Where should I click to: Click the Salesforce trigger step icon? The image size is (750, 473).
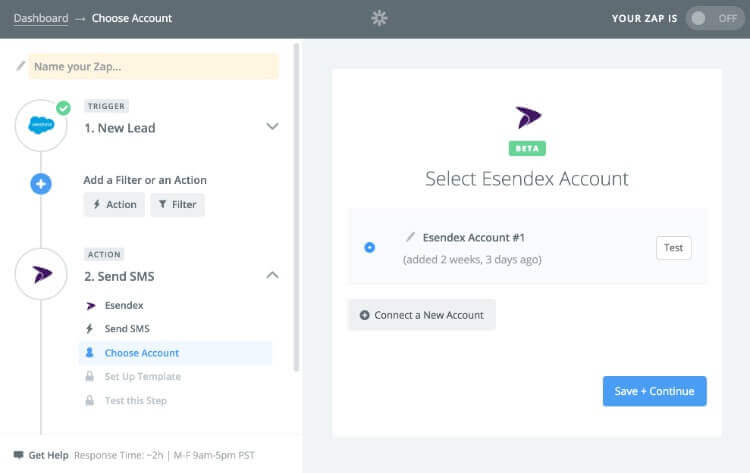(x=41, y=125)
